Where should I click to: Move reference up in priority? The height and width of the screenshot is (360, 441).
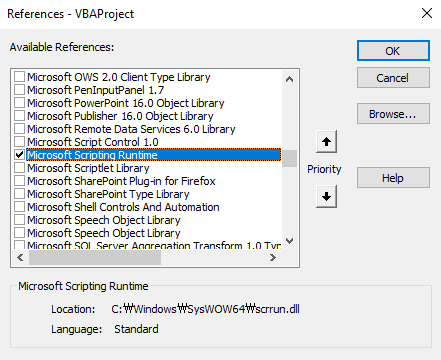[x=326, y=142]
